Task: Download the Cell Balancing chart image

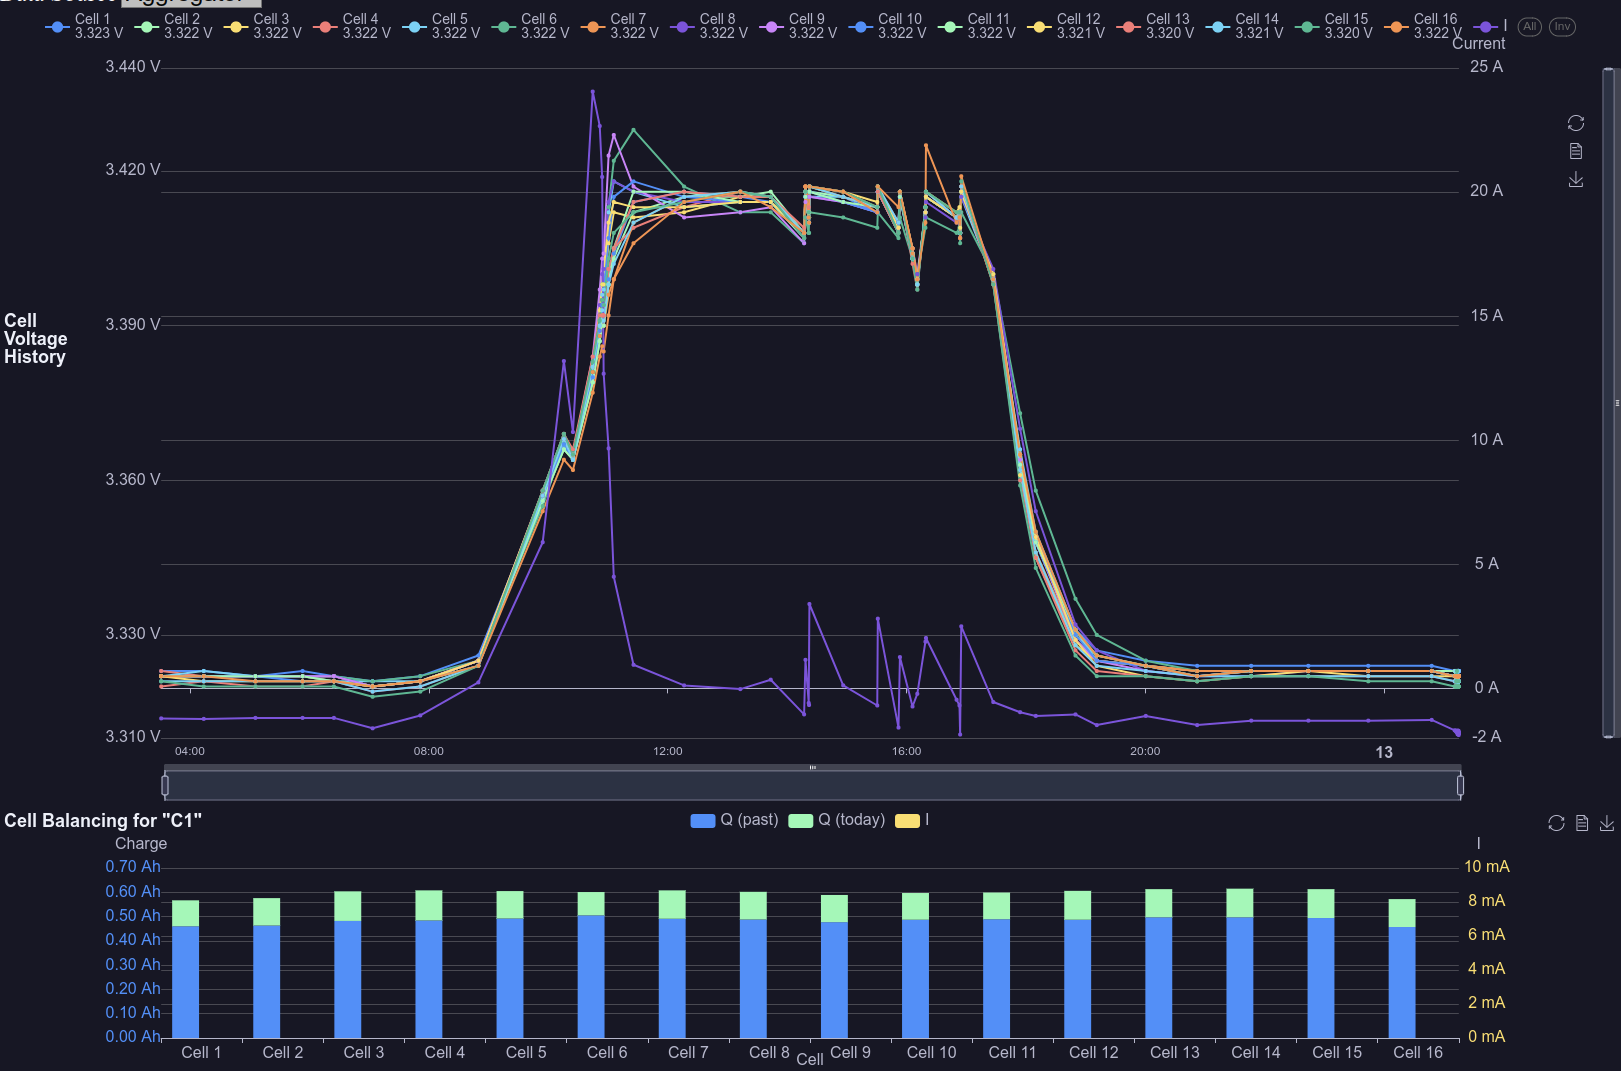Action: coord(1607,823)
